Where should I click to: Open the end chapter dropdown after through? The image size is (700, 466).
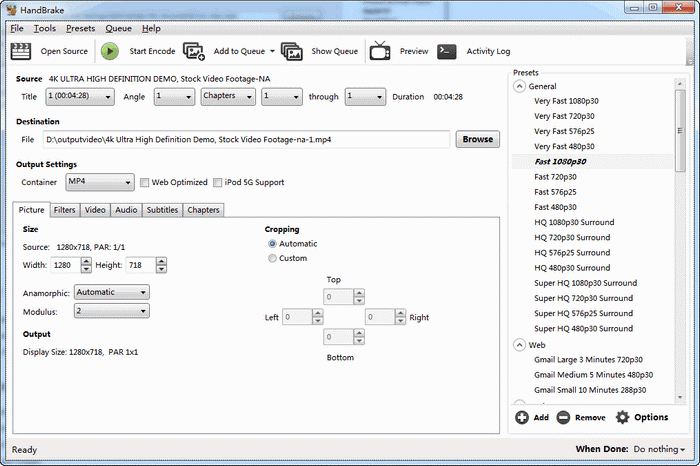(x=365, y=96)
